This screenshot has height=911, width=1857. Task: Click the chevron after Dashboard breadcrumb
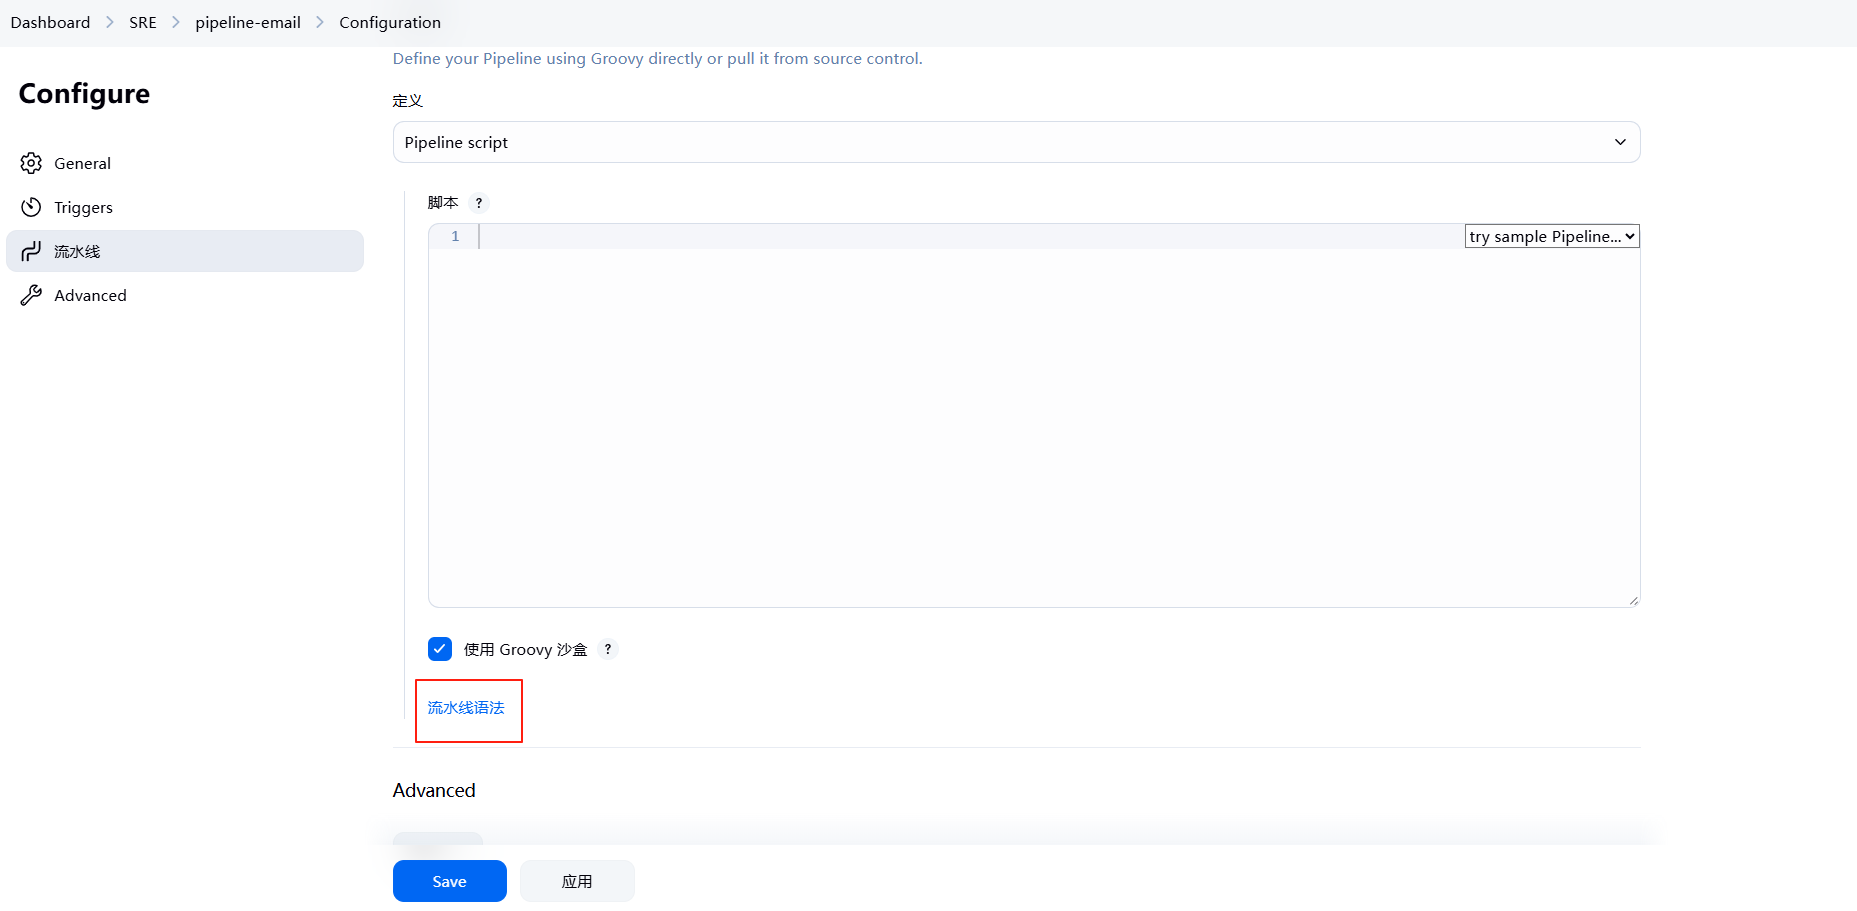(x=110, y=22)
